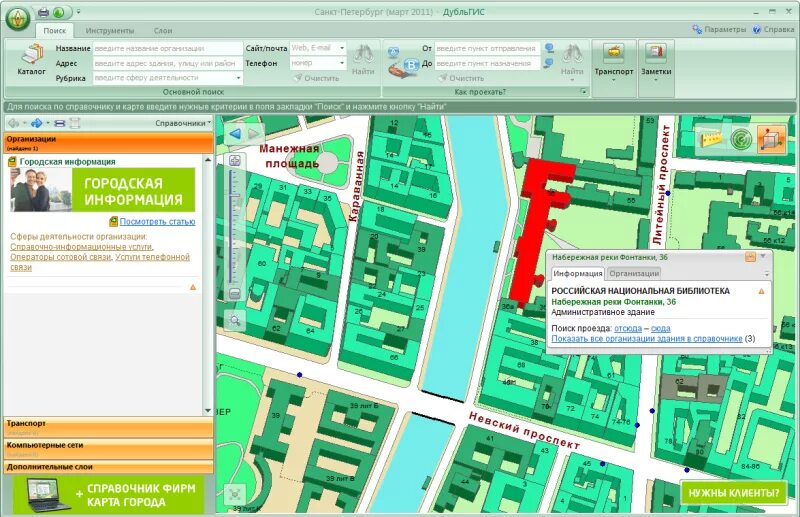The image size is (800, 517).
Task: Go forward with blue arrow in directory panel
Action: point(36,123)
